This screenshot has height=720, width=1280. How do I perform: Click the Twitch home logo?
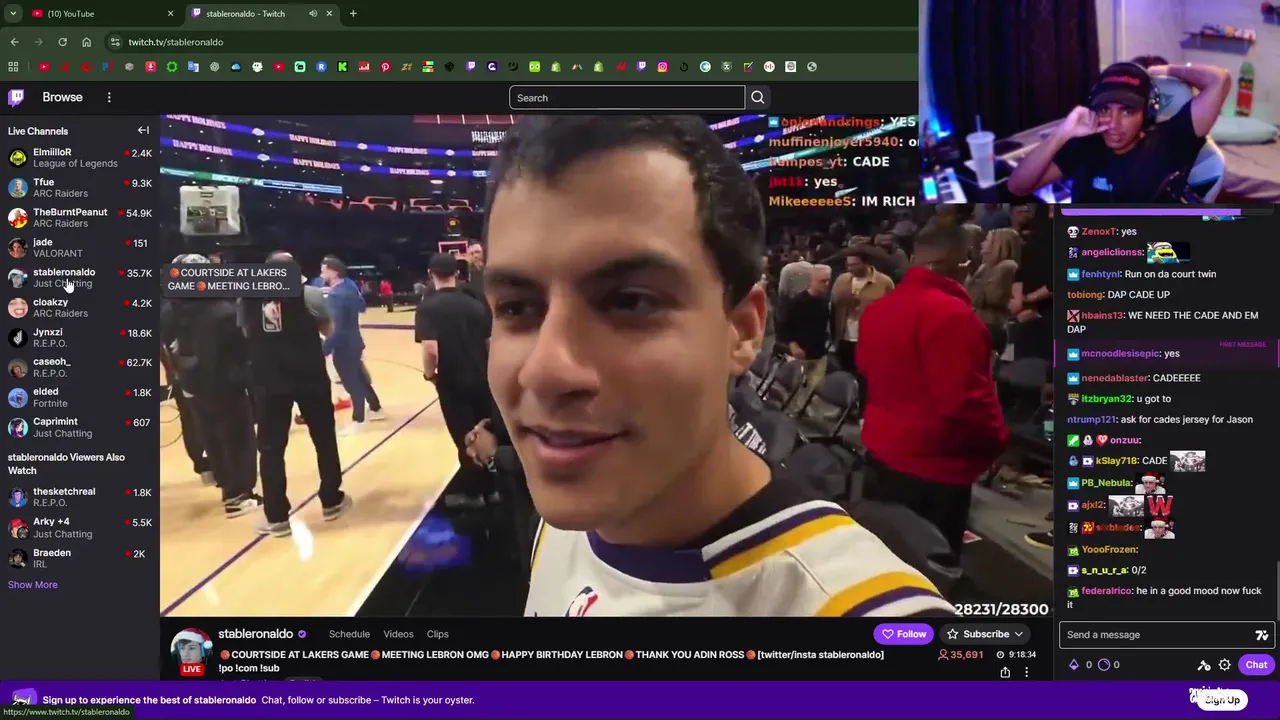point(16,97)
